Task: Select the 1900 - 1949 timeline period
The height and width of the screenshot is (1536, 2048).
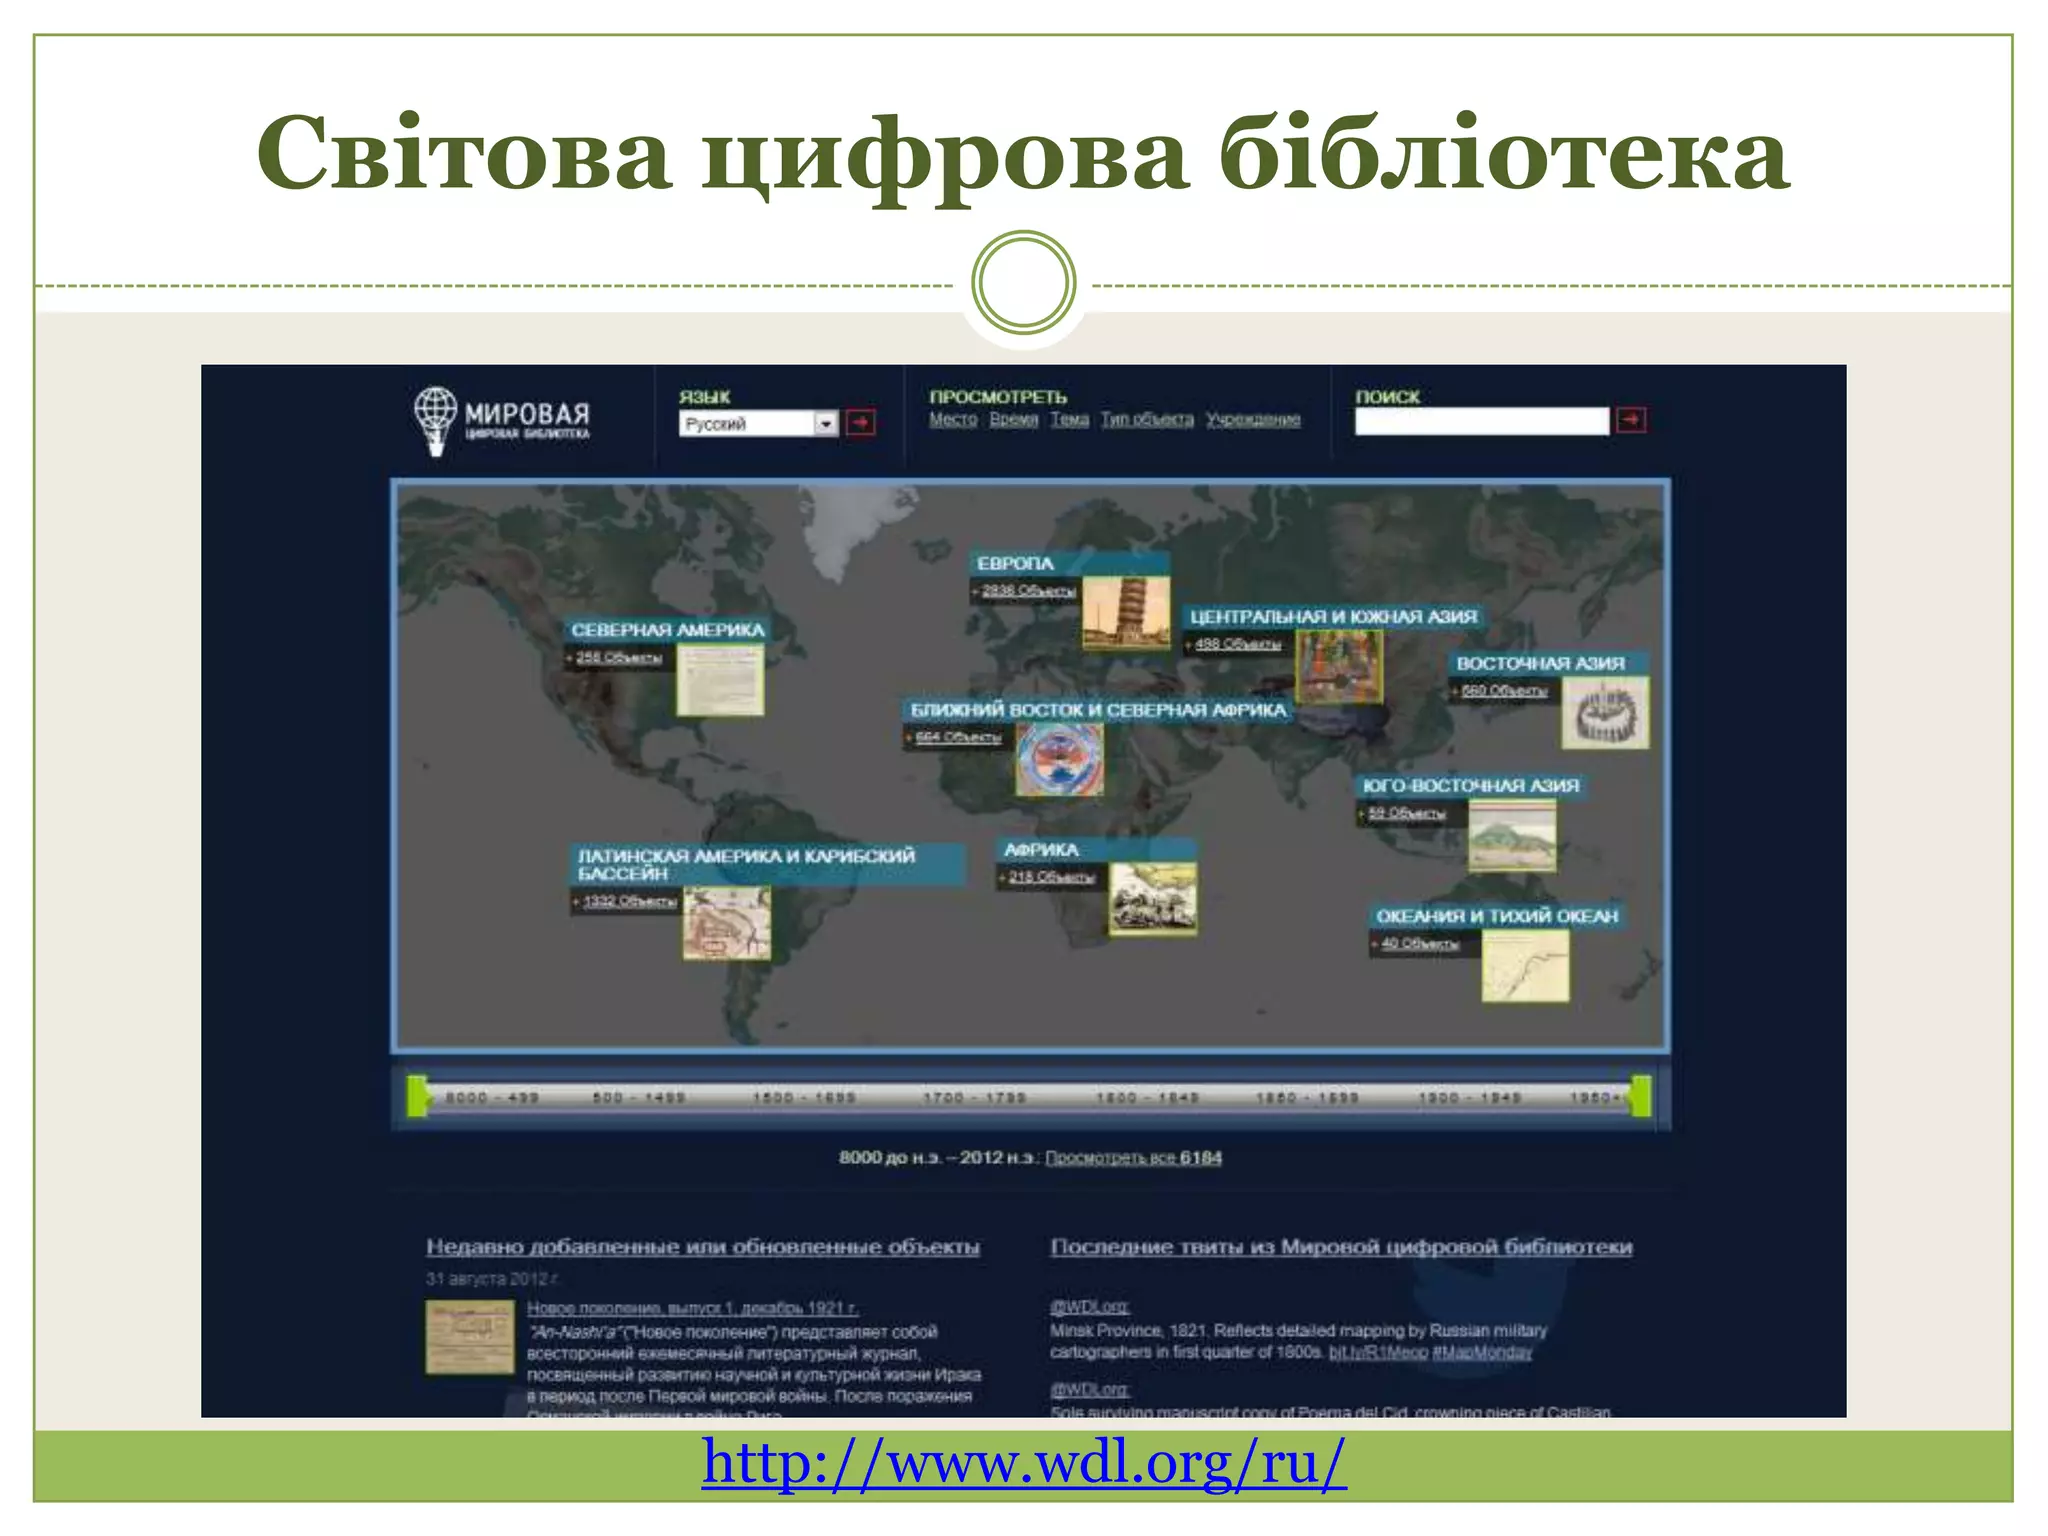Action: click(1470, 1098)
